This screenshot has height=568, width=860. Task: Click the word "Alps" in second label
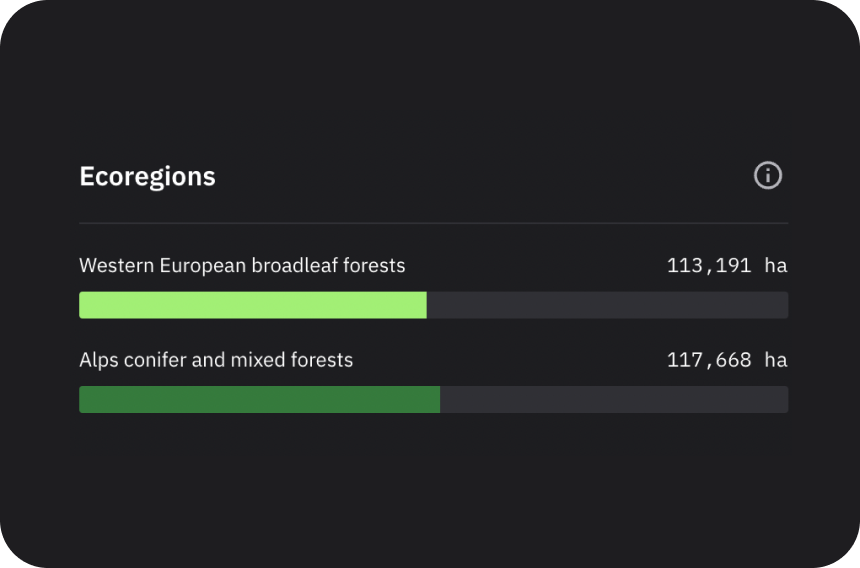[98, 360]
